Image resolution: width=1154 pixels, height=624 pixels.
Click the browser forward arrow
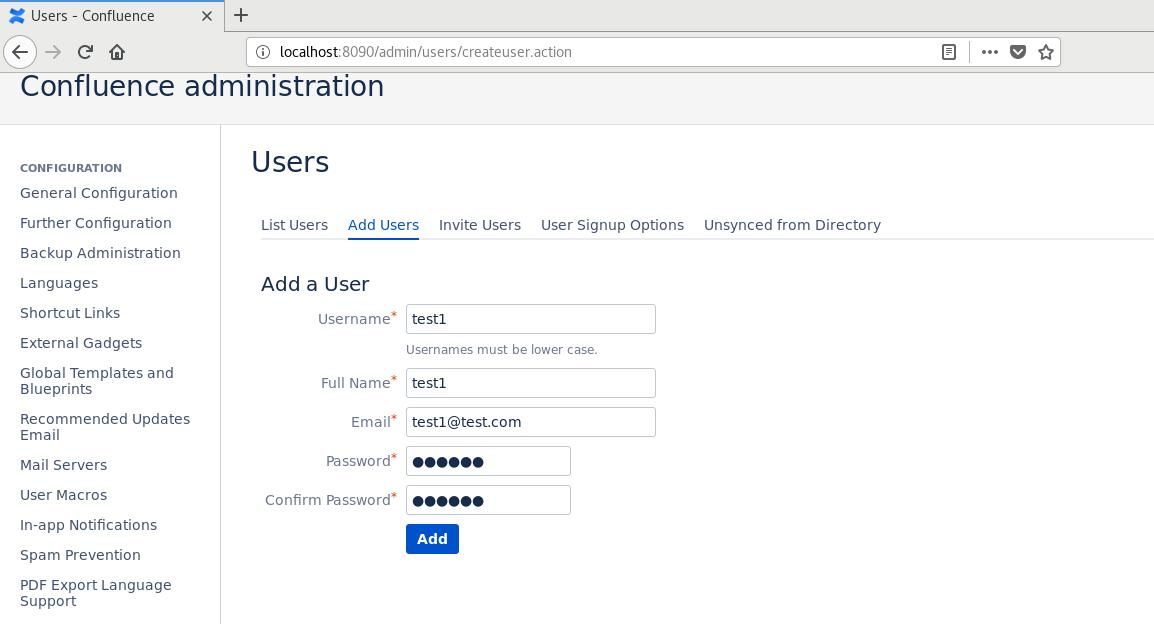pos(53,52)
